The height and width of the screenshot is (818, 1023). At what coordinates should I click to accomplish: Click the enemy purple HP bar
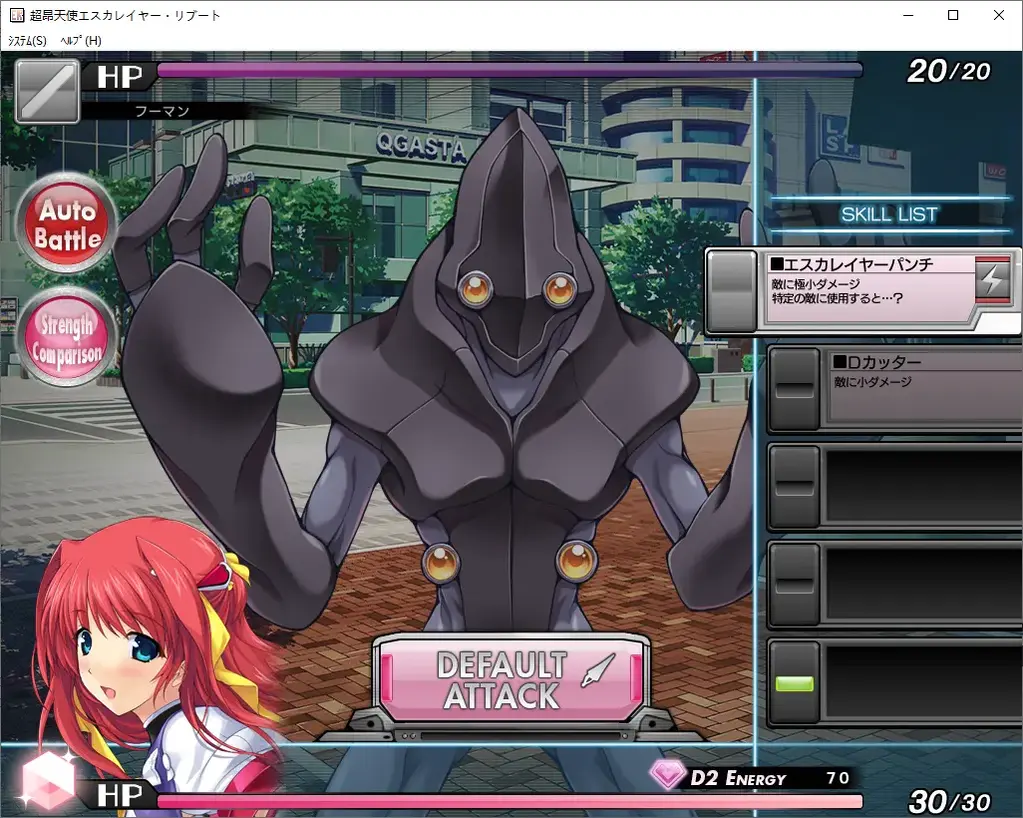(510, 70)
